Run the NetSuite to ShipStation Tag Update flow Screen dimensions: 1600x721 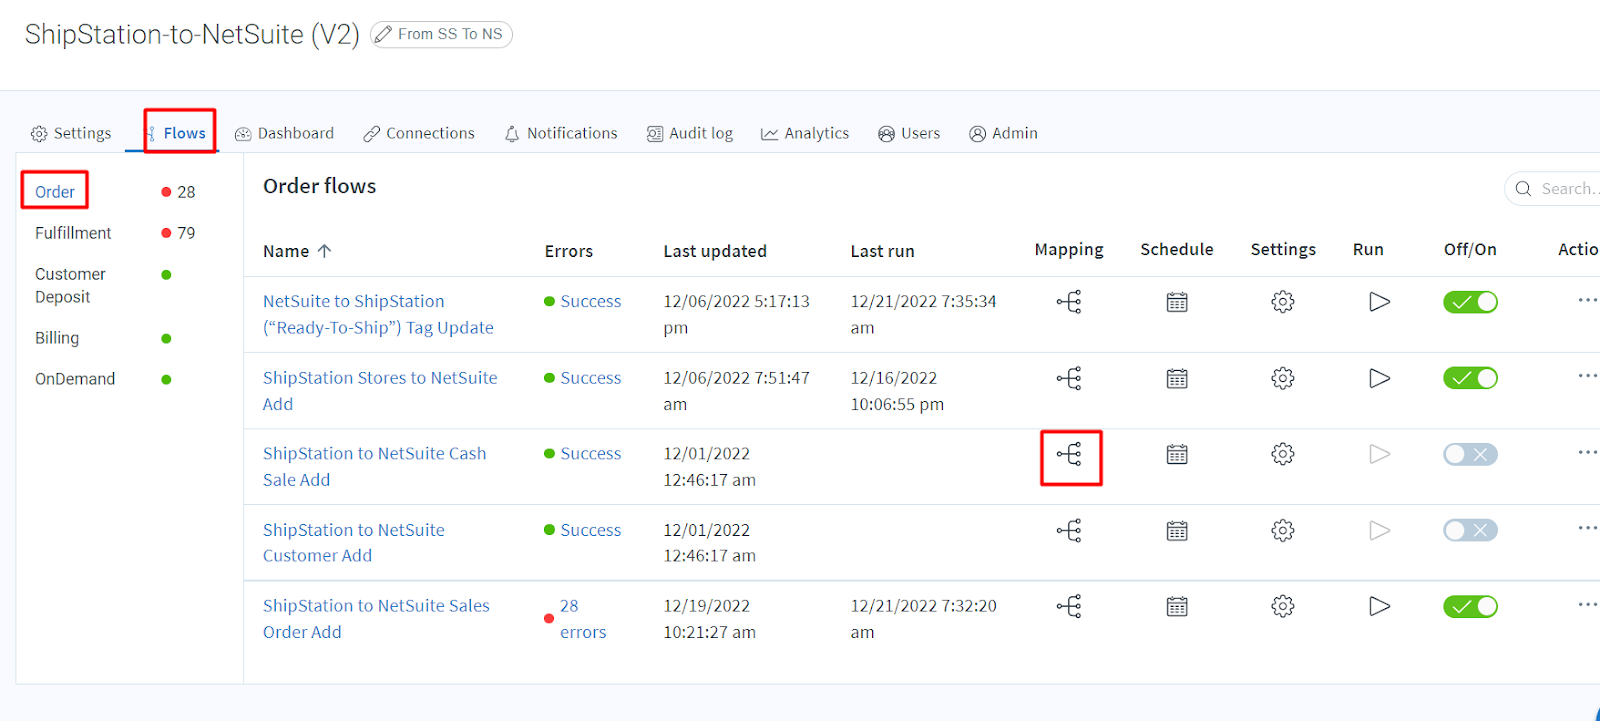[1379, 301]
